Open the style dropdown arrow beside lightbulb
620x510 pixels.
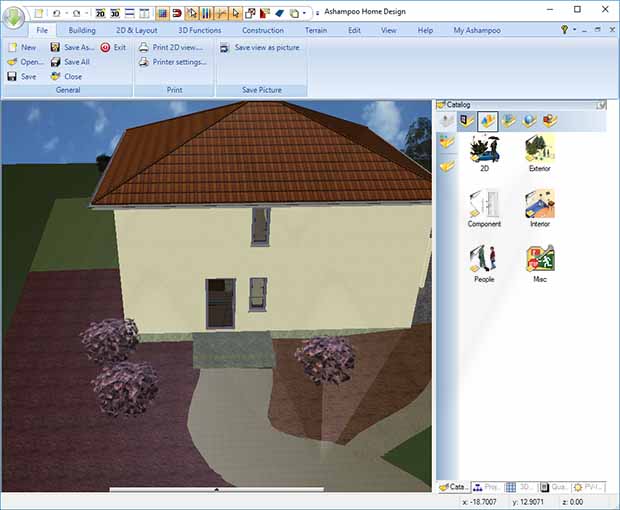pos(575,30)
